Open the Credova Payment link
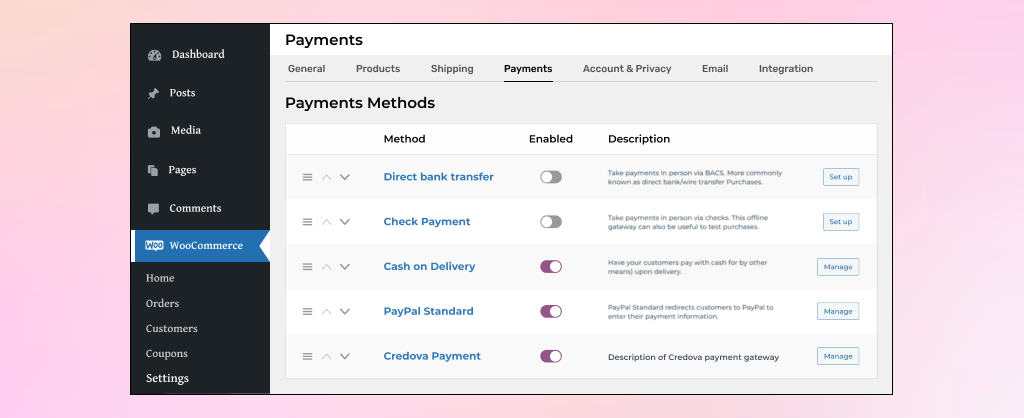Viewport: 1024px width, 418px height. tap(432, 357)
